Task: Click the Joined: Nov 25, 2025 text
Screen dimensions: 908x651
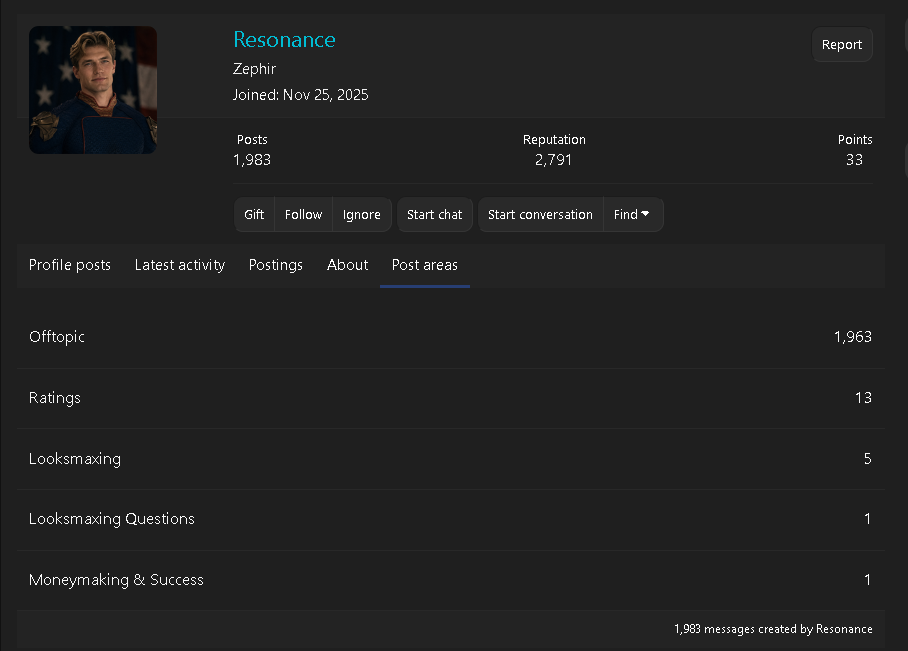Action: click(301, 95)
